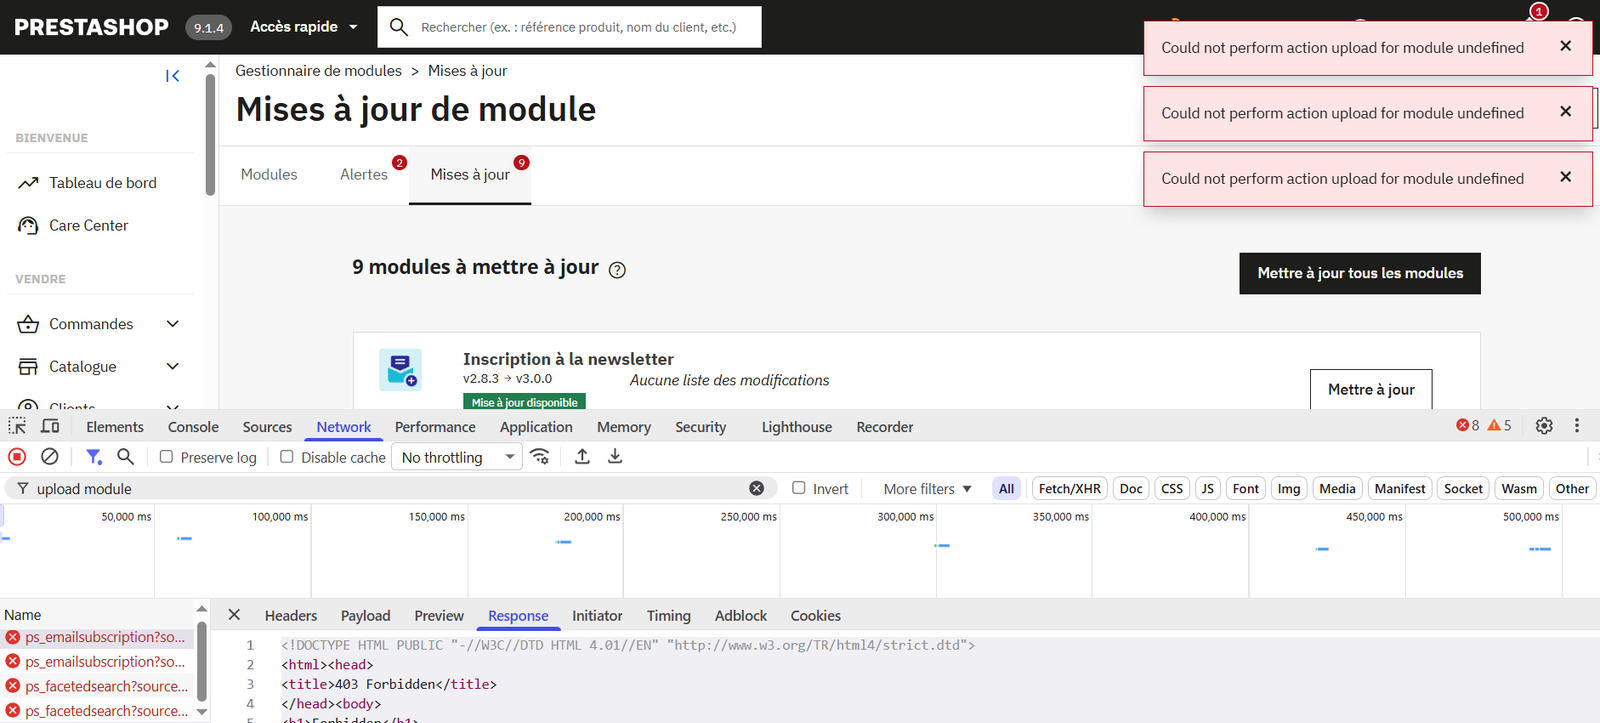Image resolution: width=1600 pixels, height=723 pixels.
Task: Click the DevTools warning count badge
Action: [1500, 426]
